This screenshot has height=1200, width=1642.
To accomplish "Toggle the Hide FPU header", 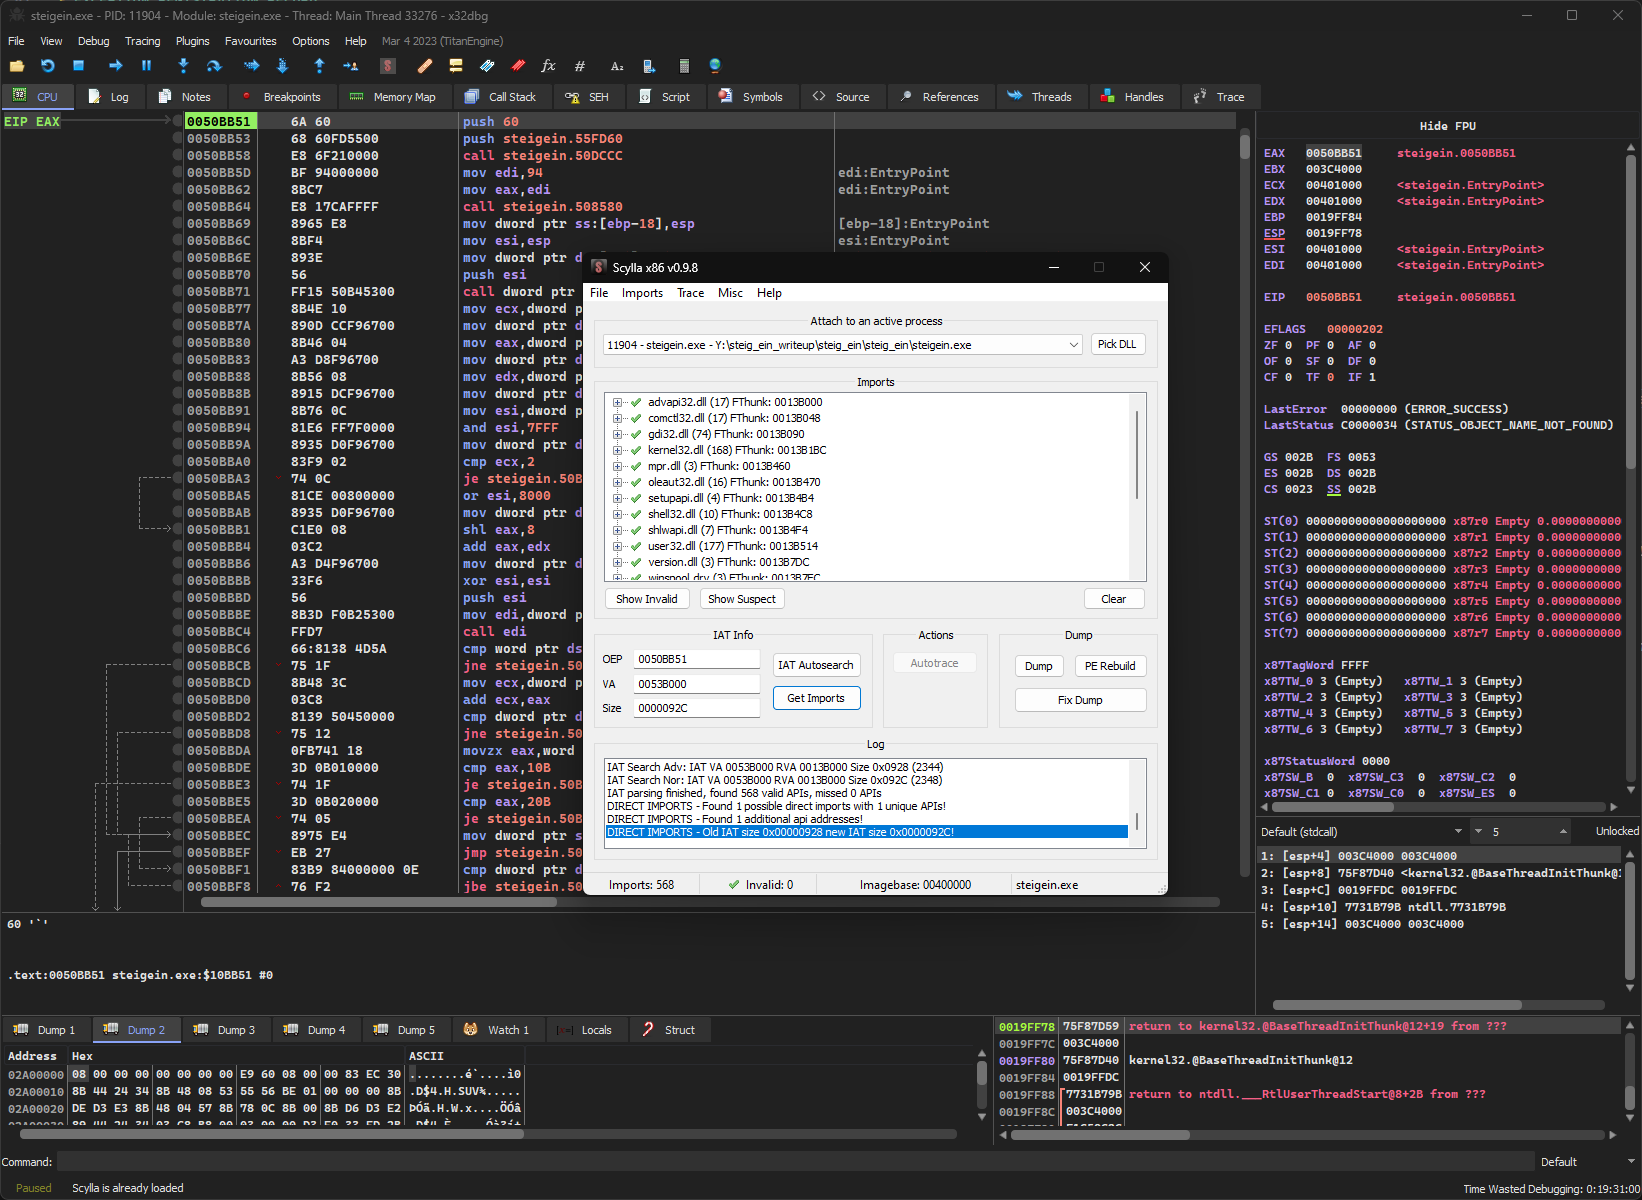I will tap(1447, 126).
